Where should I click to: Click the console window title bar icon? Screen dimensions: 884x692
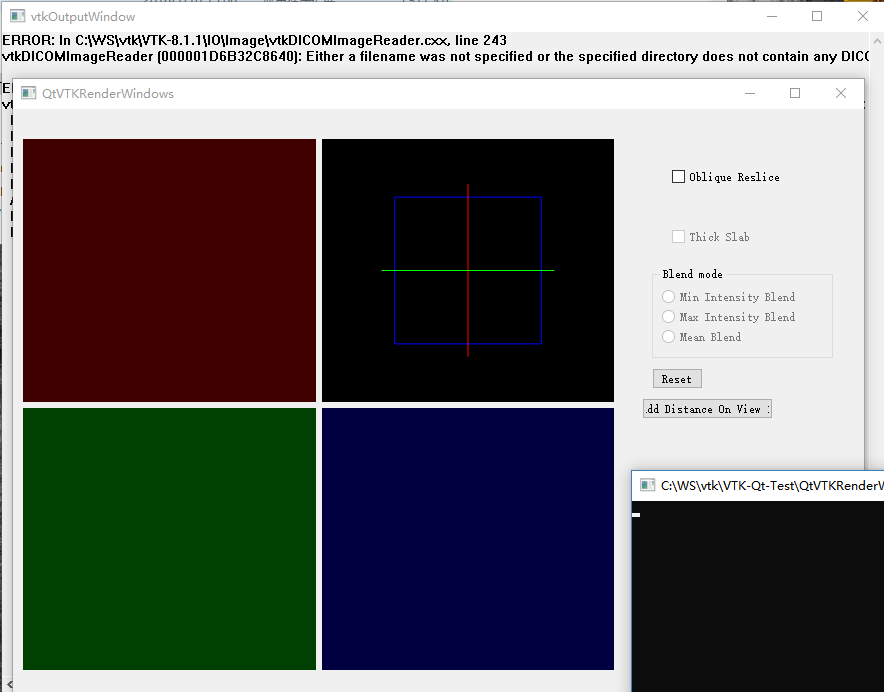coord(646,485)
